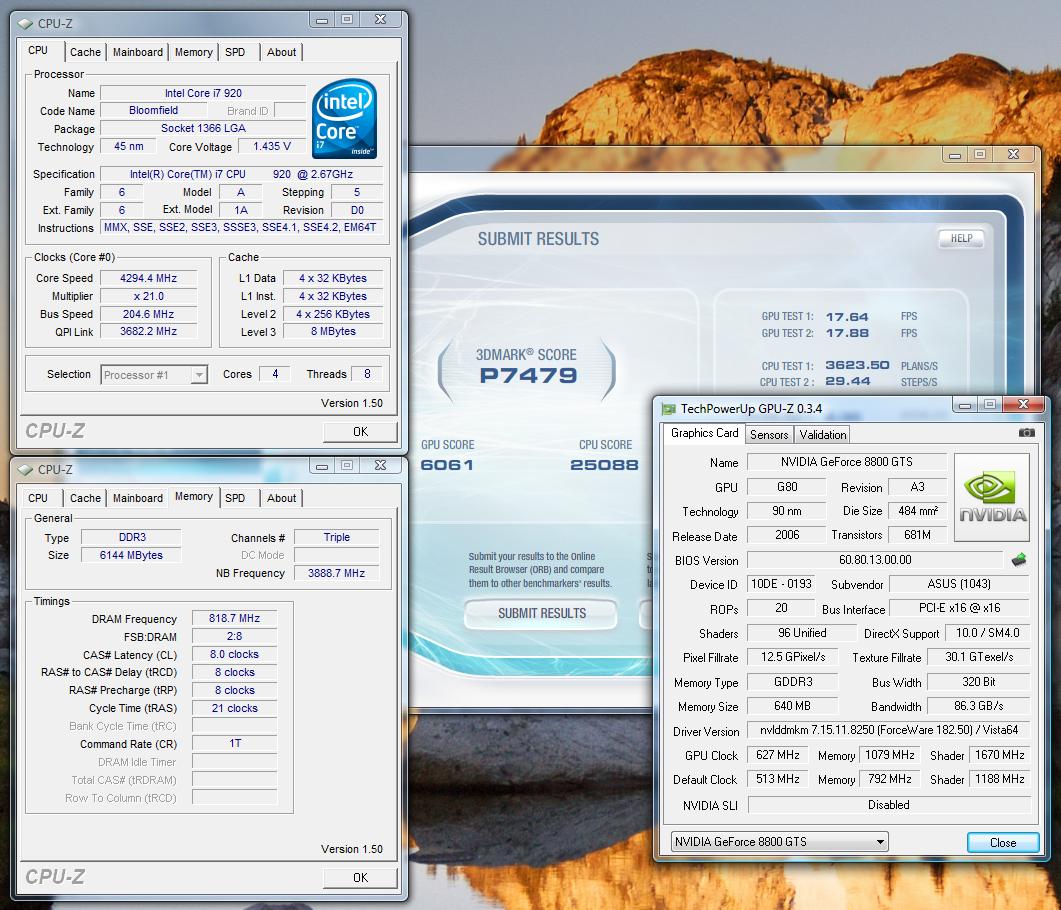Image resolution: width=1061 pixels, height=910 pixels.
Task: Click the Core Speed value 4294.4 MHz
Action: pyautogui.click(x=149, y=278)
